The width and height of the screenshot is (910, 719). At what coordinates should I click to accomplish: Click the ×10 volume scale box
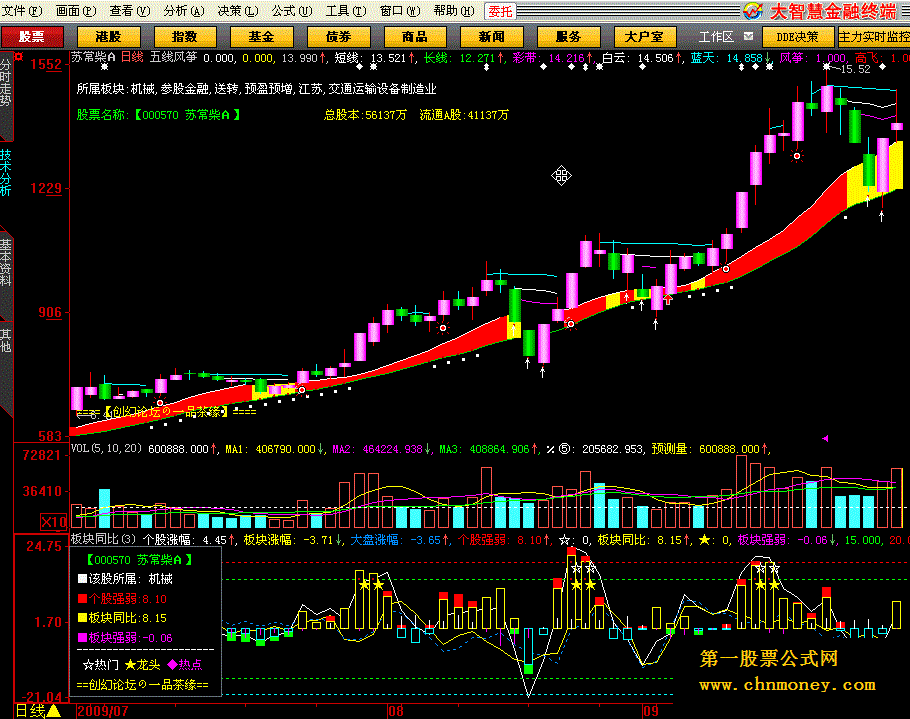(x=53, y=522)
